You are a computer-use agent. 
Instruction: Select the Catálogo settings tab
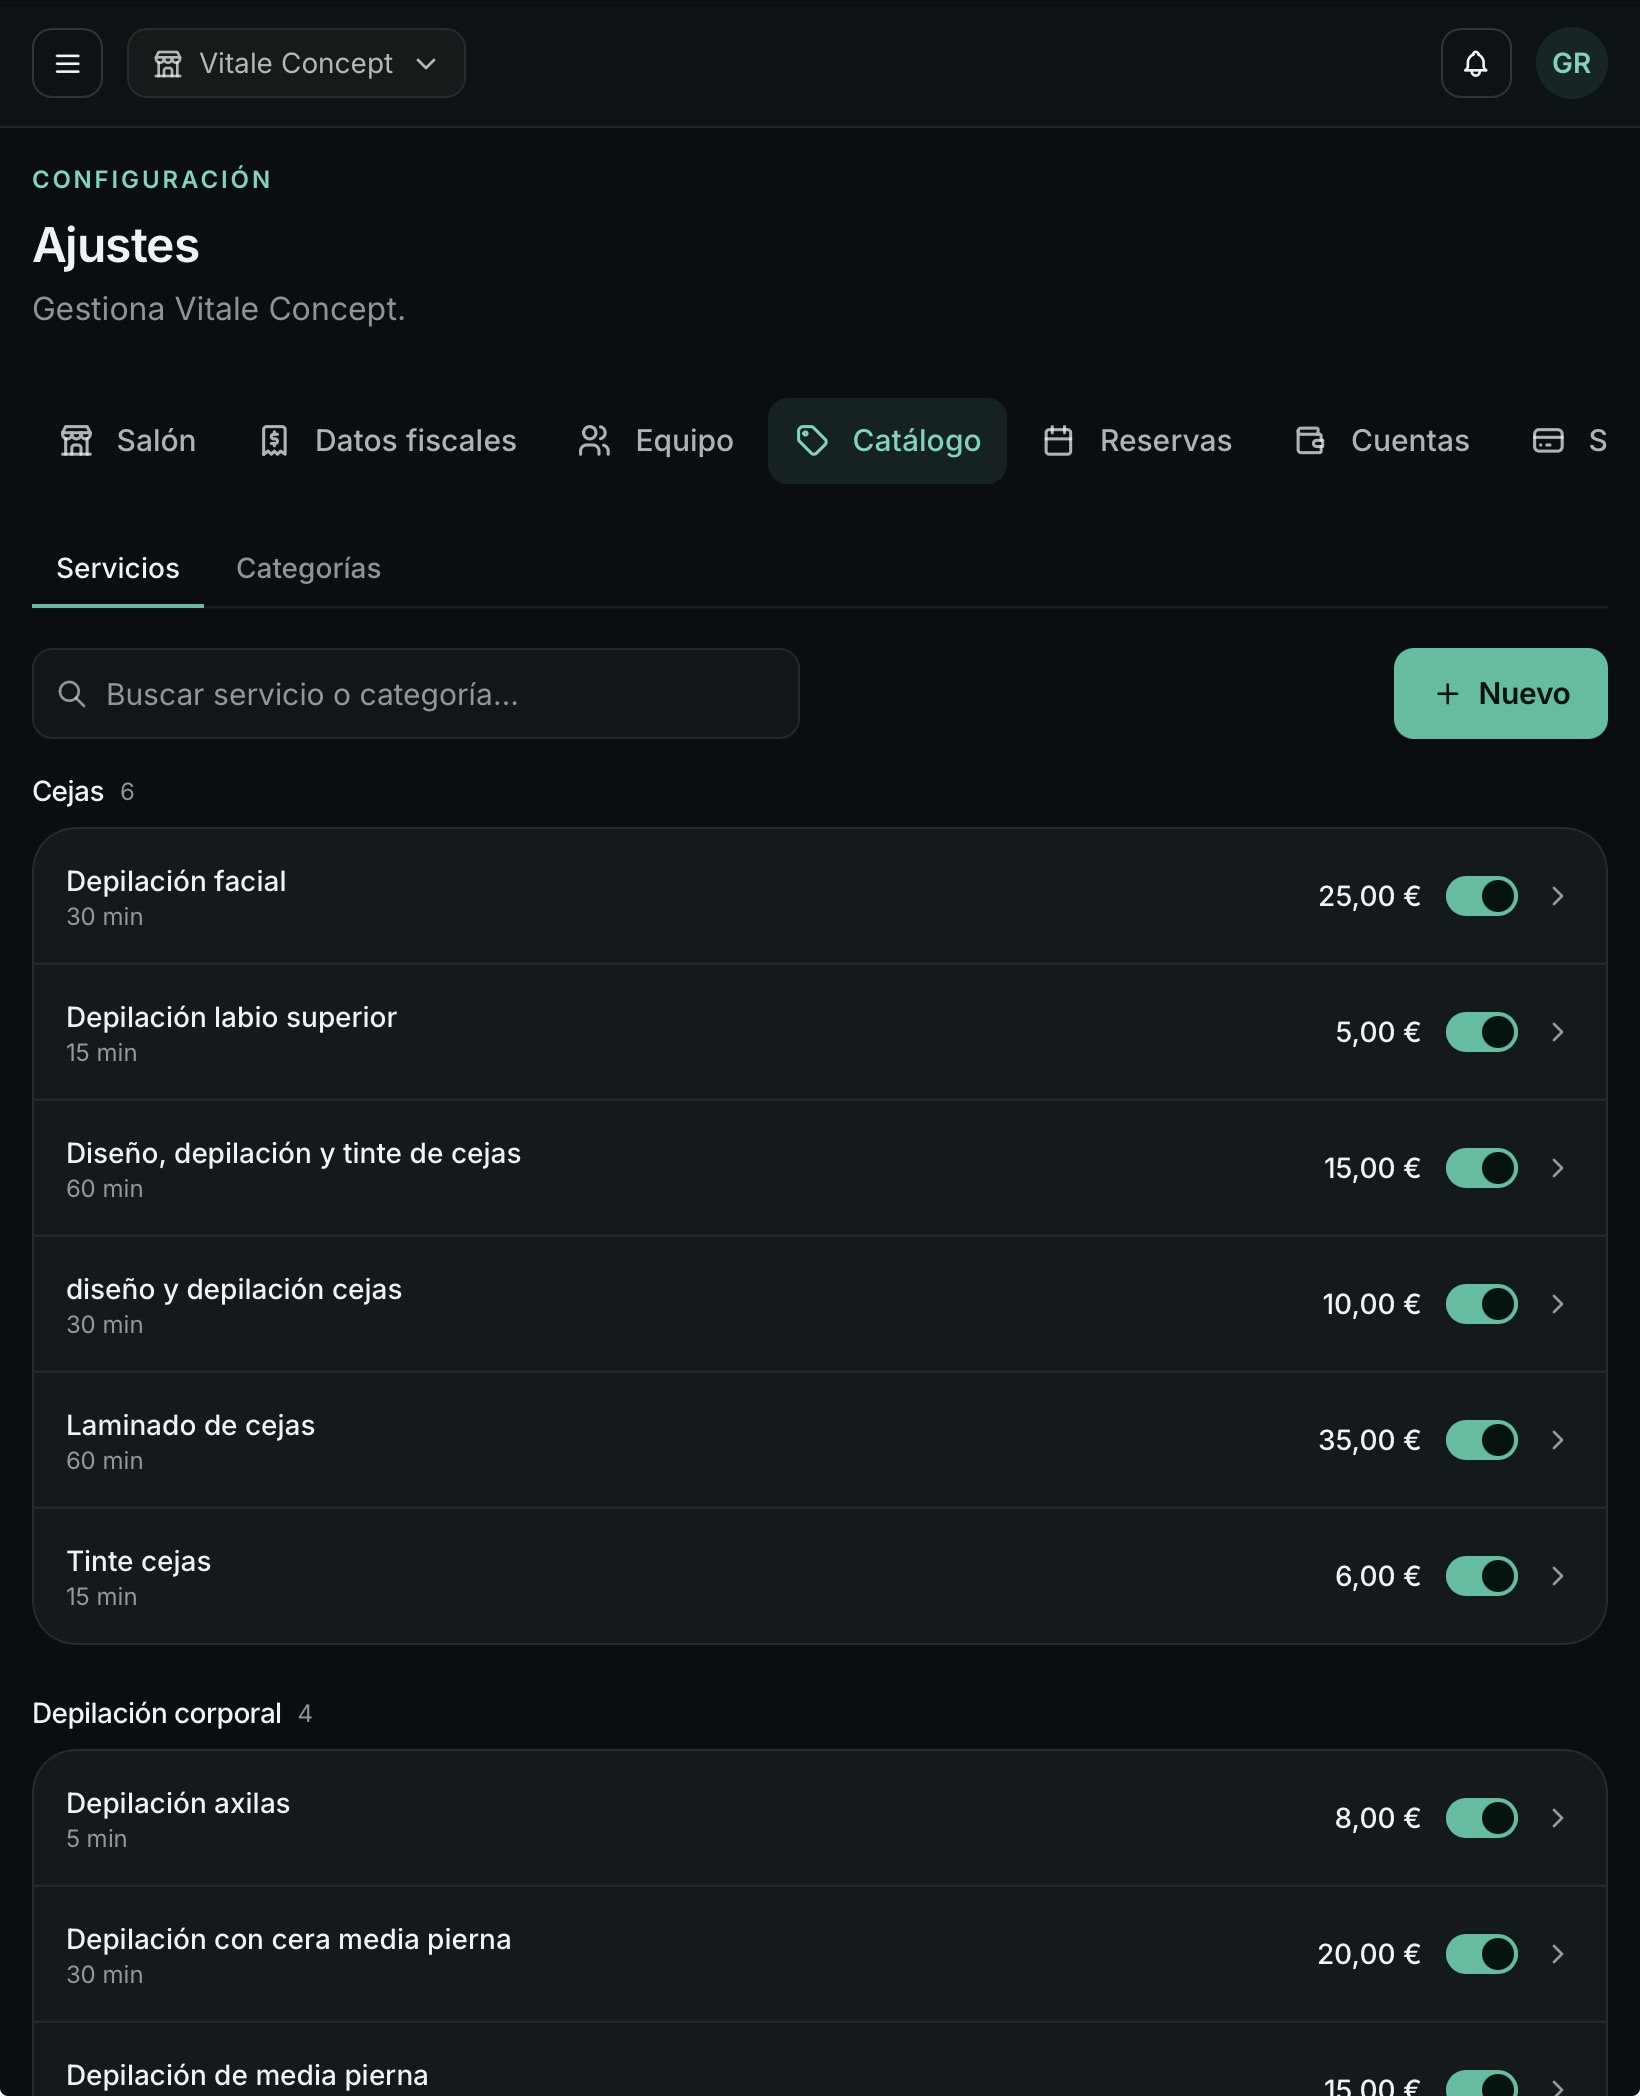tap(887, 441)
